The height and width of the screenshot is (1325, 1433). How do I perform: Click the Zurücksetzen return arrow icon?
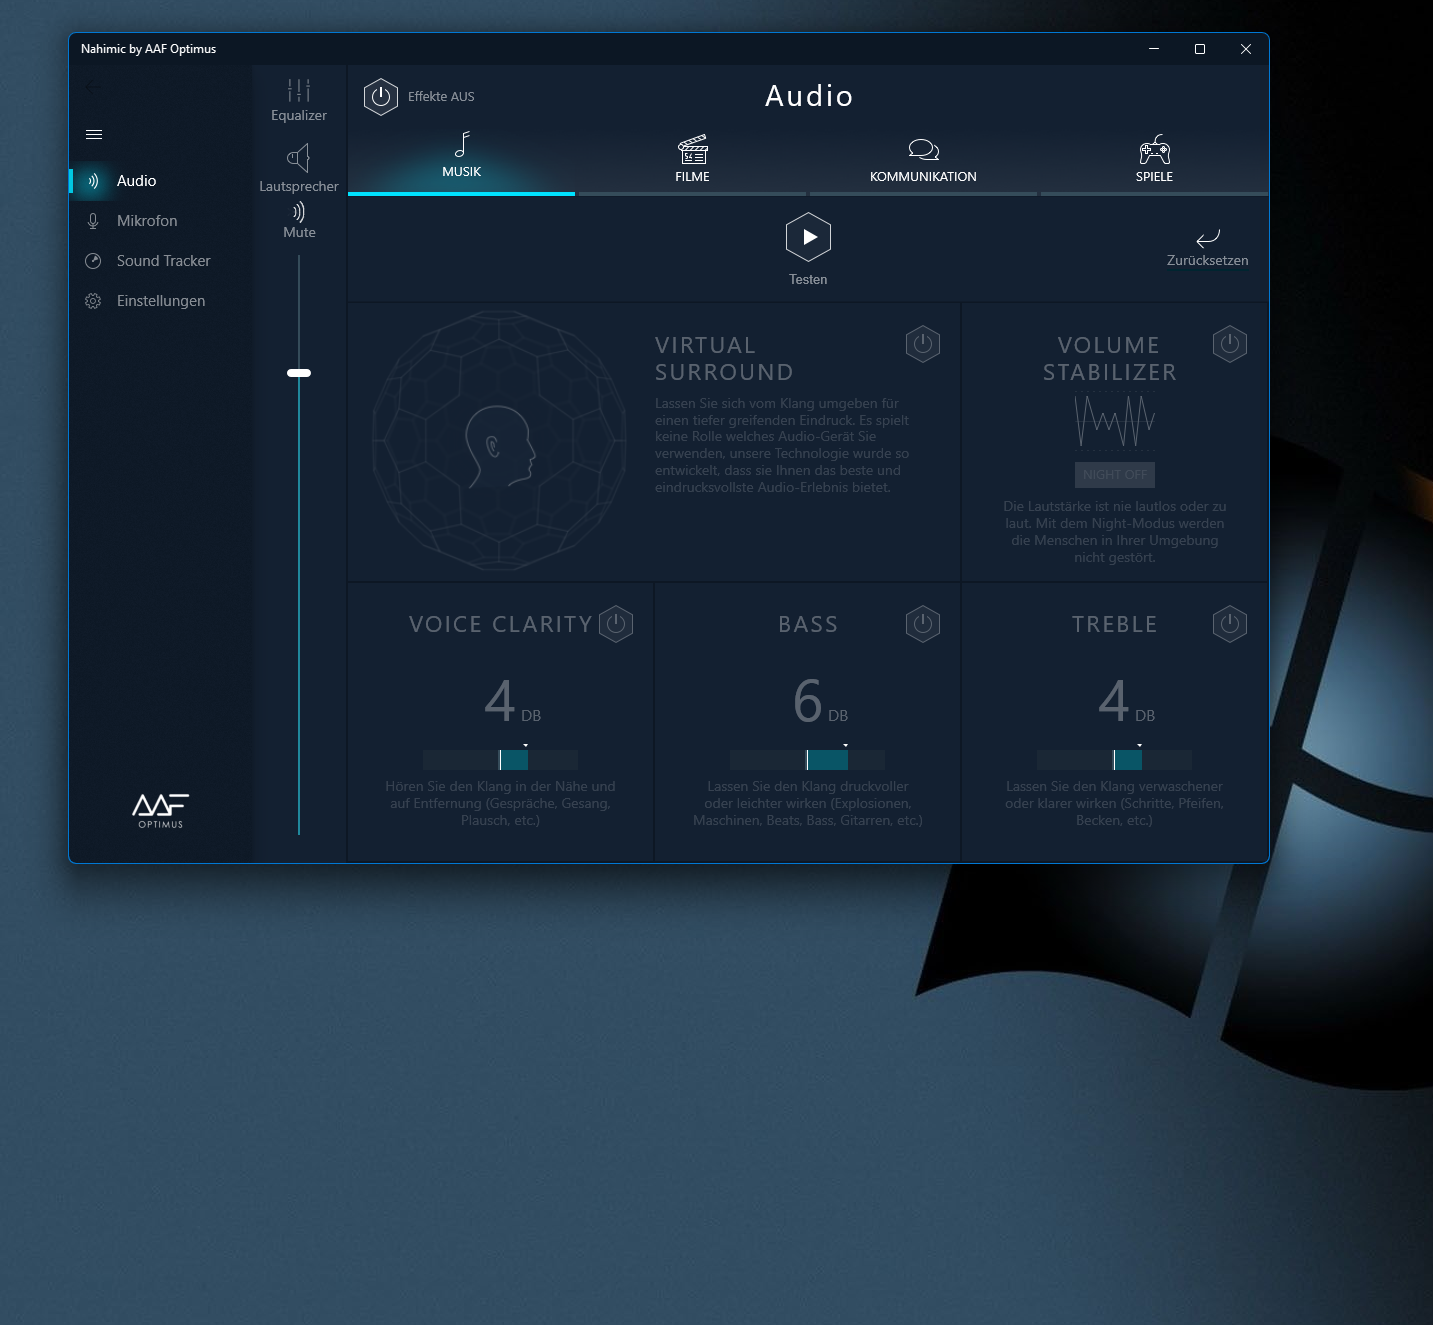click(x=1208, y=238)
